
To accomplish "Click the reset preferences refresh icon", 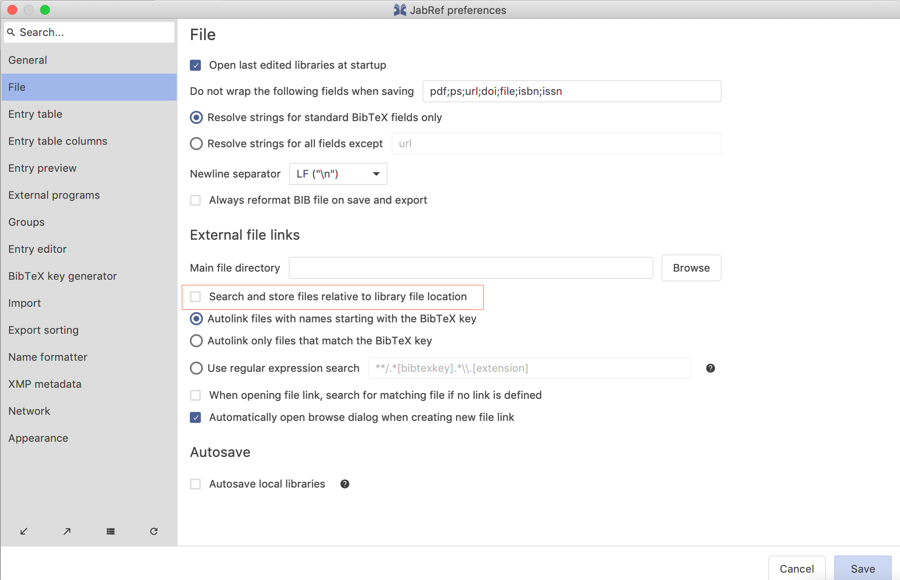I will tap(154, 531).
